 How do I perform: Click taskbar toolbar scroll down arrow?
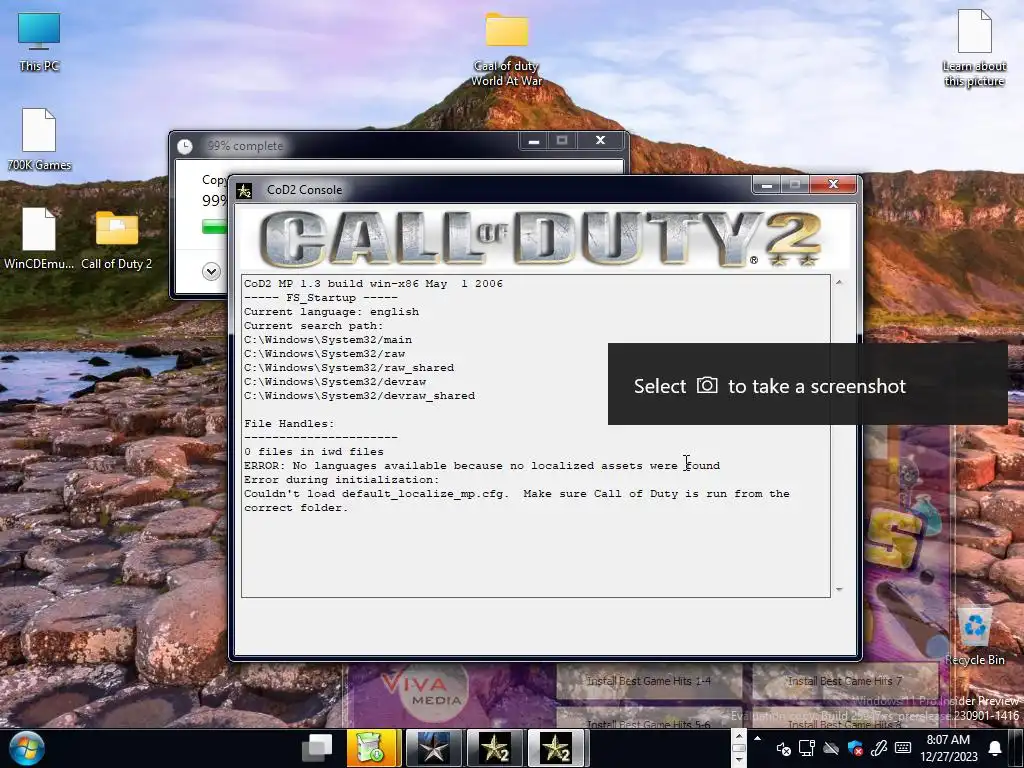click(739, 760)
